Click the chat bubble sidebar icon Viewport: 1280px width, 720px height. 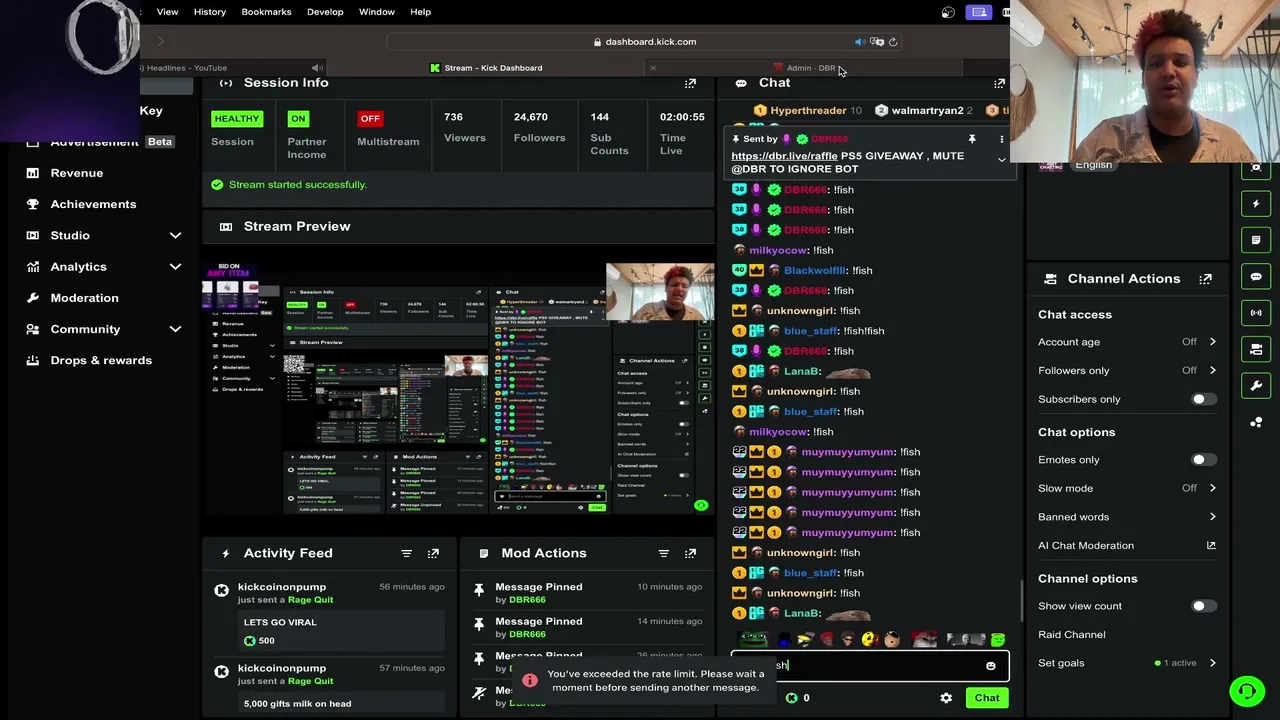pyautogui.click(x=1256, y=277)
